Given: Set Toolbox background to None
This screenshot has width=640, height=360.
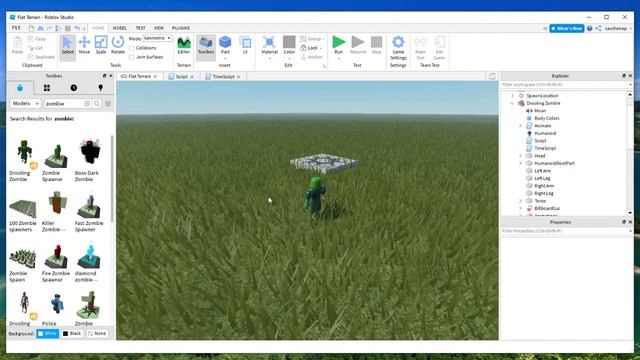Looking at the screenshot, I should pos(97,333).
